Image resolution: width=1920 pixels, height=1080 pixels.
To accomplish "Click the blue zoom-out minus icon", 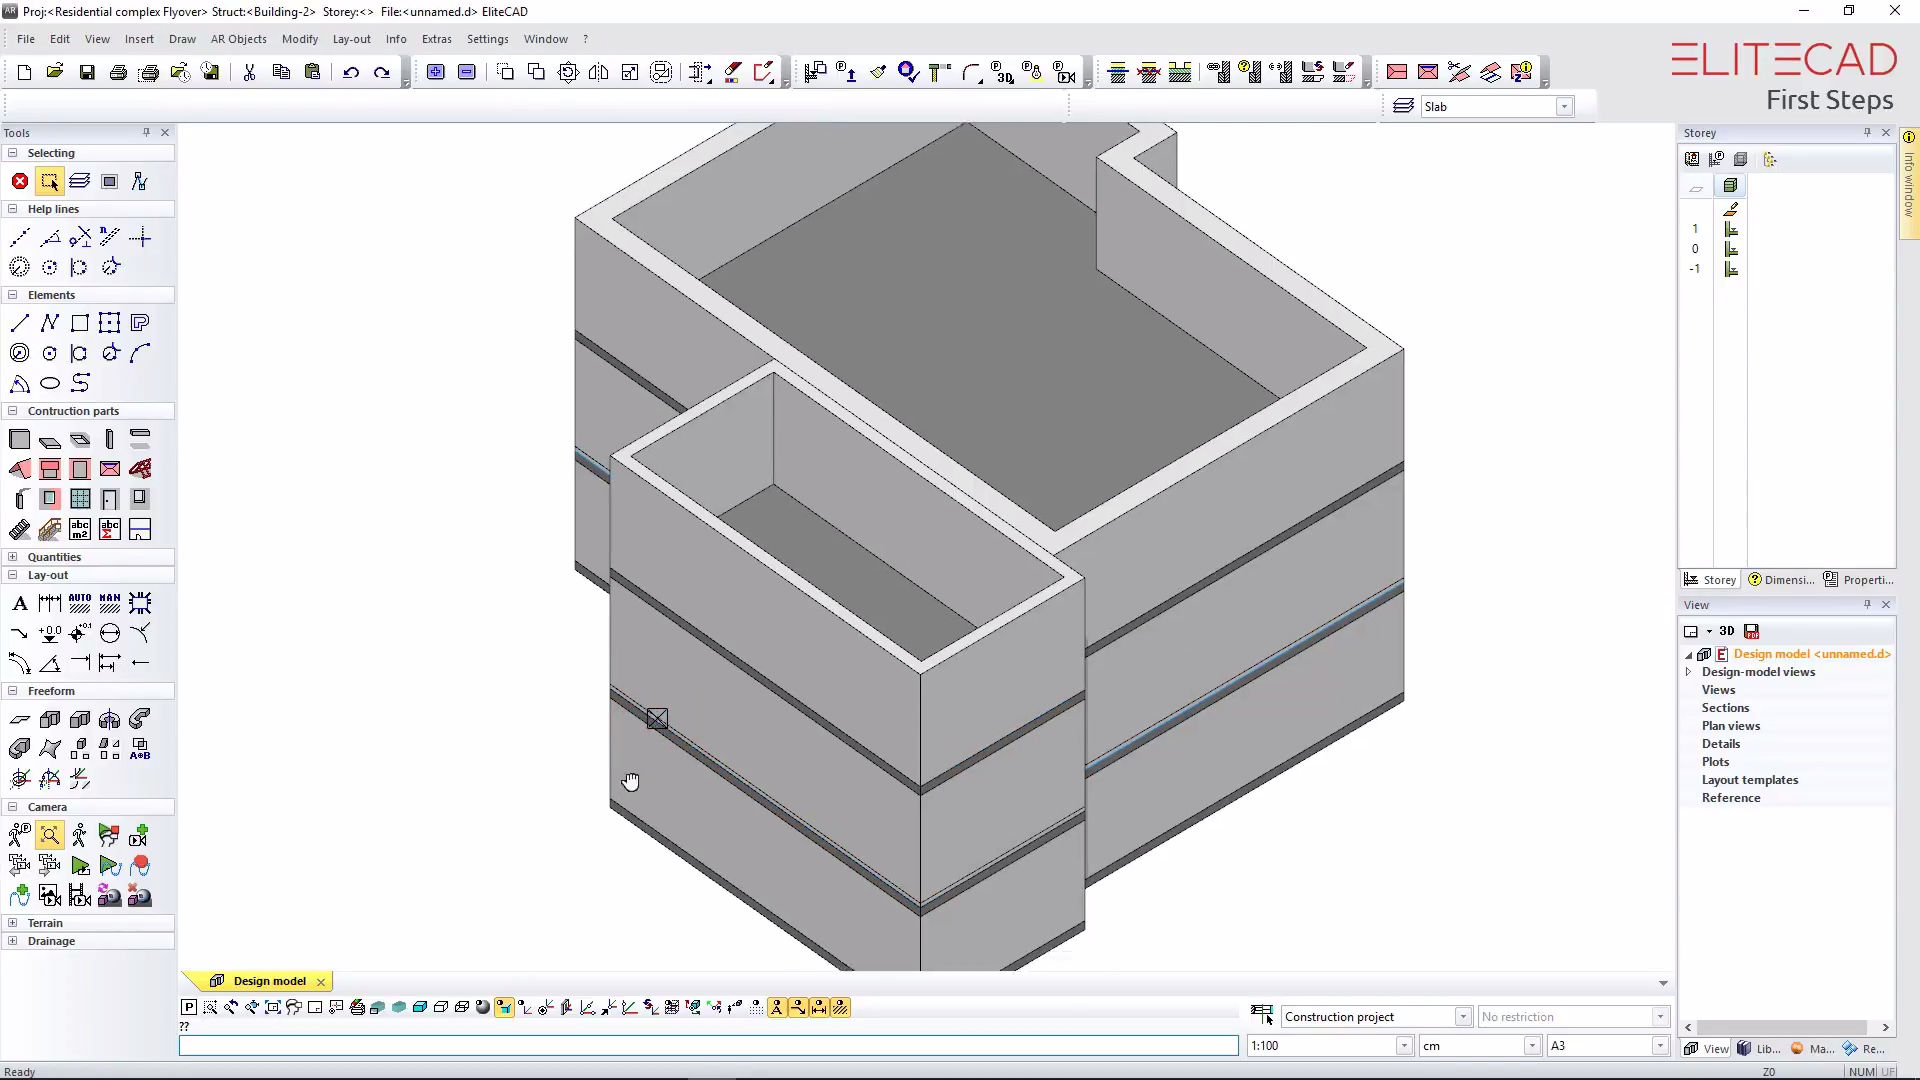I will tap(467, 72).
